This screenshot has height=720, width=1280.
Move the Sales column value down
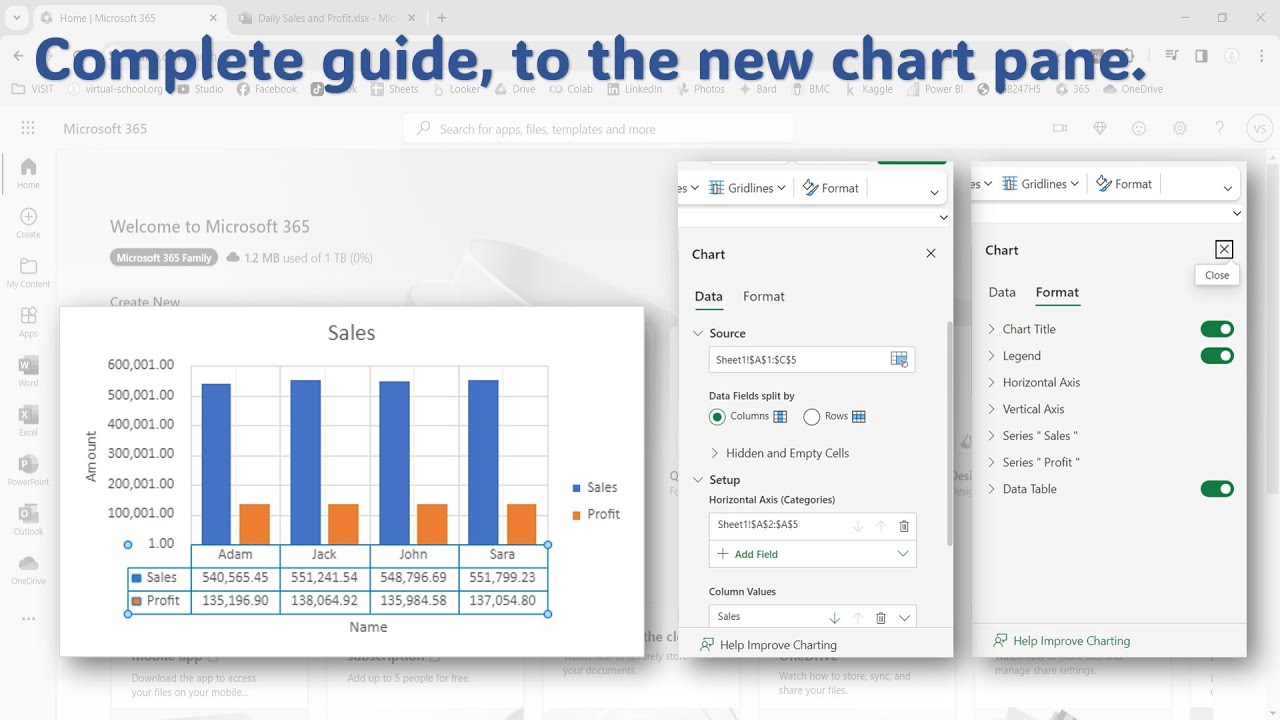pos(834,618)
